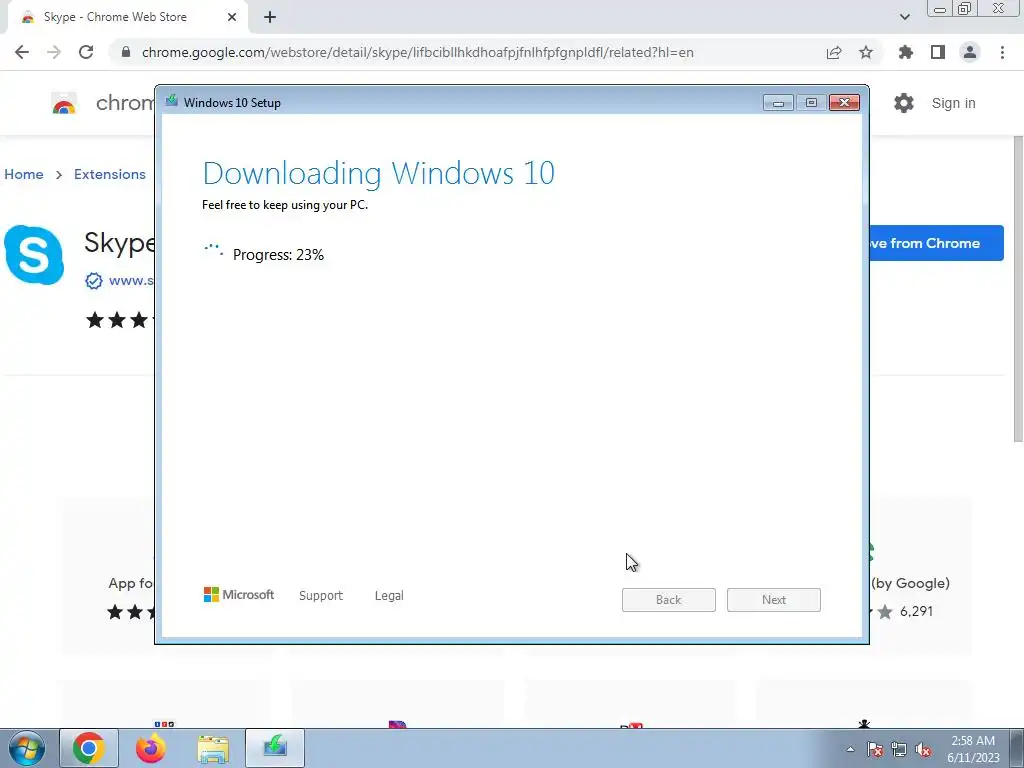The height and width of the screenshot is (768, 1024).
Task: Click the Windows 10 Setup title icon
Action: (172, 101)
